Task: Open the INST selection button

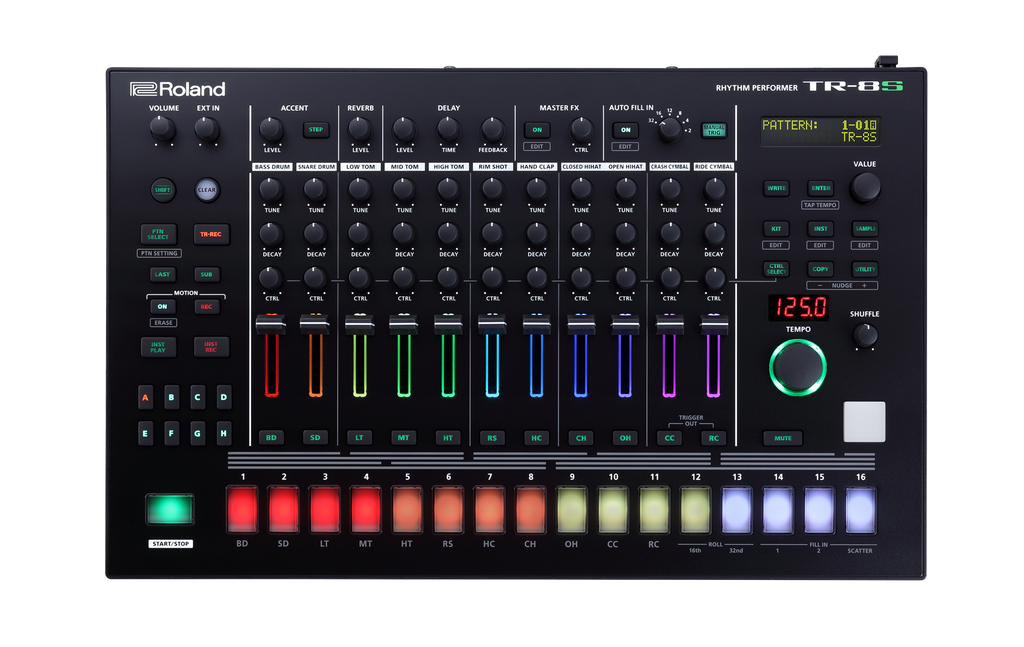Action: [x=820, y=229]
